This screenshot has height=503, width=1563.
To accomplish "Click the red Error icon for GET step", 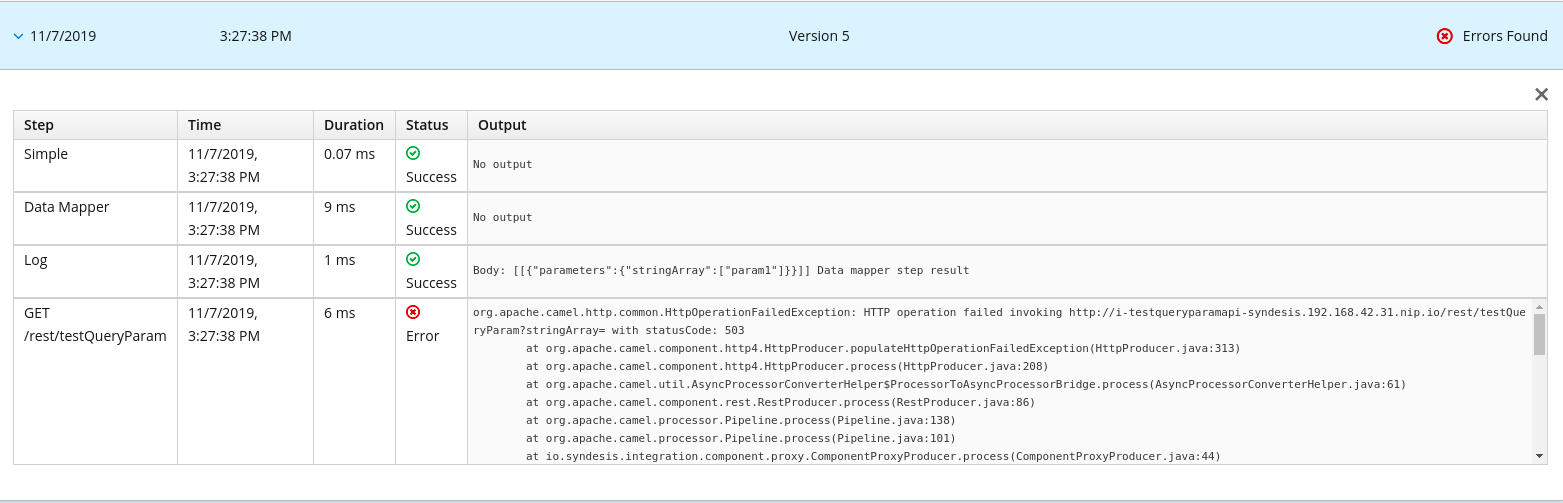I will pos(413,312).
